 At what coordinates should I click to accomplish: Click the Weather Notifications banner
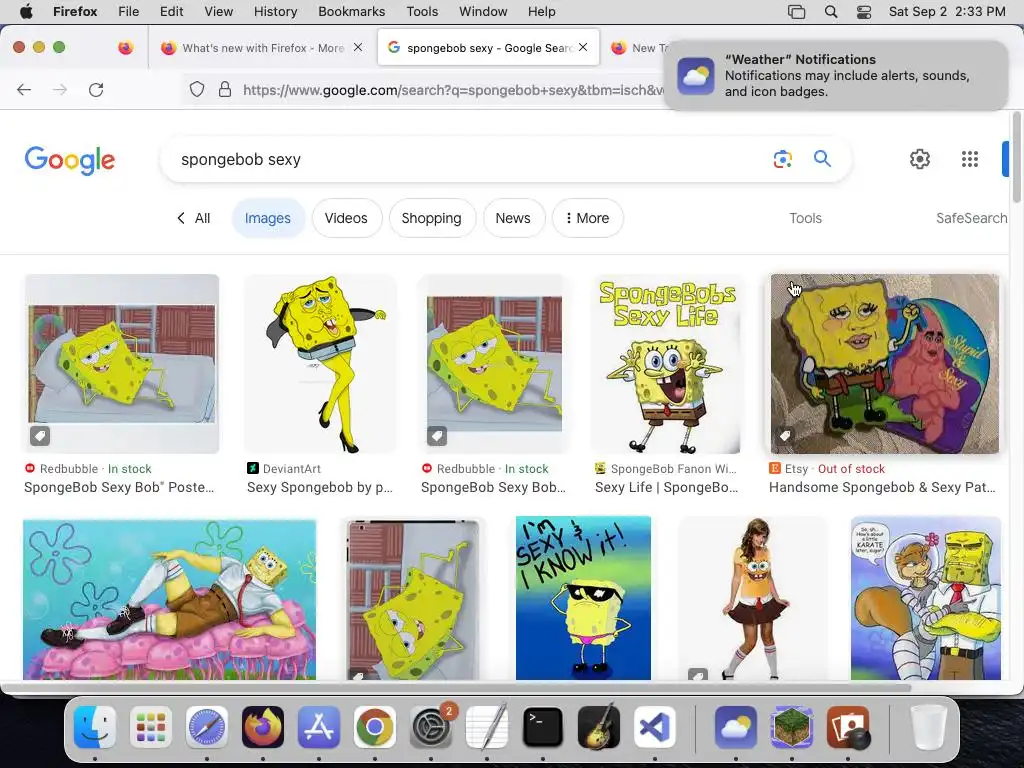836,75
